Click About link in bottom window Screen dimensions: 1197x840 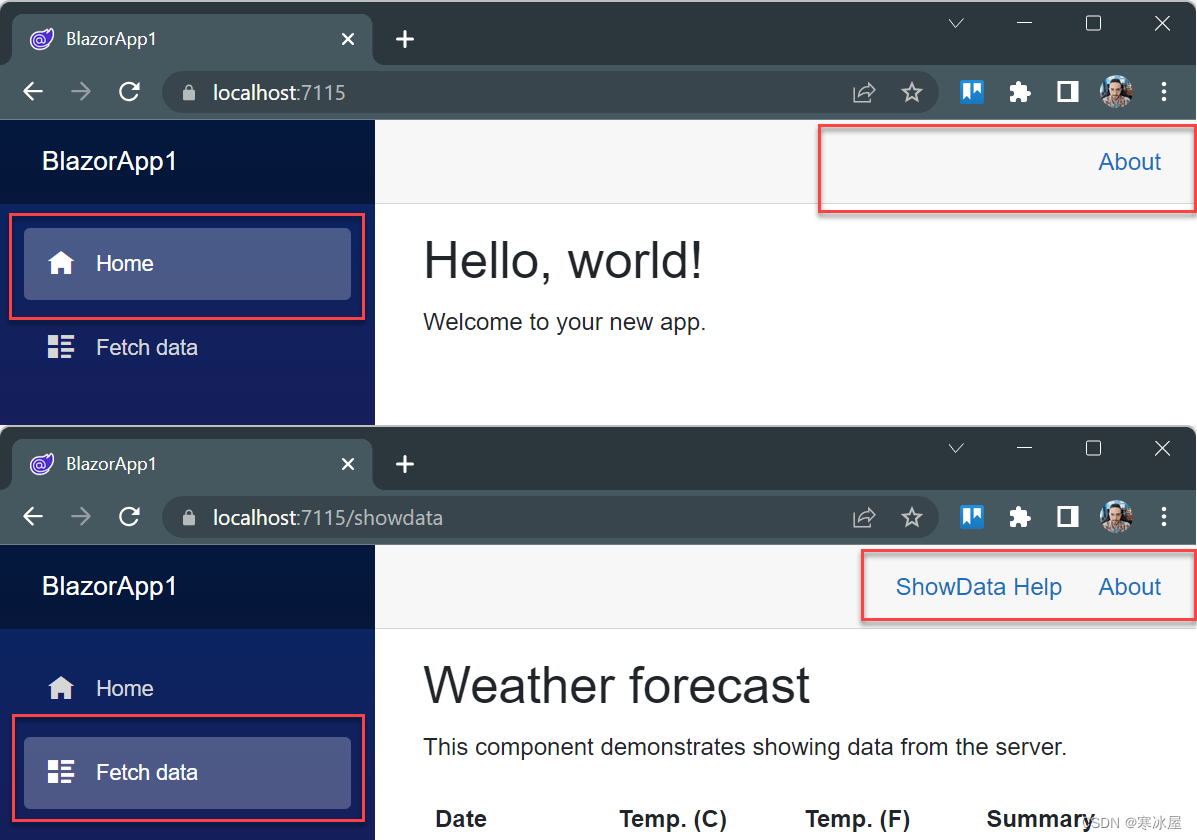coord(1129,586)
